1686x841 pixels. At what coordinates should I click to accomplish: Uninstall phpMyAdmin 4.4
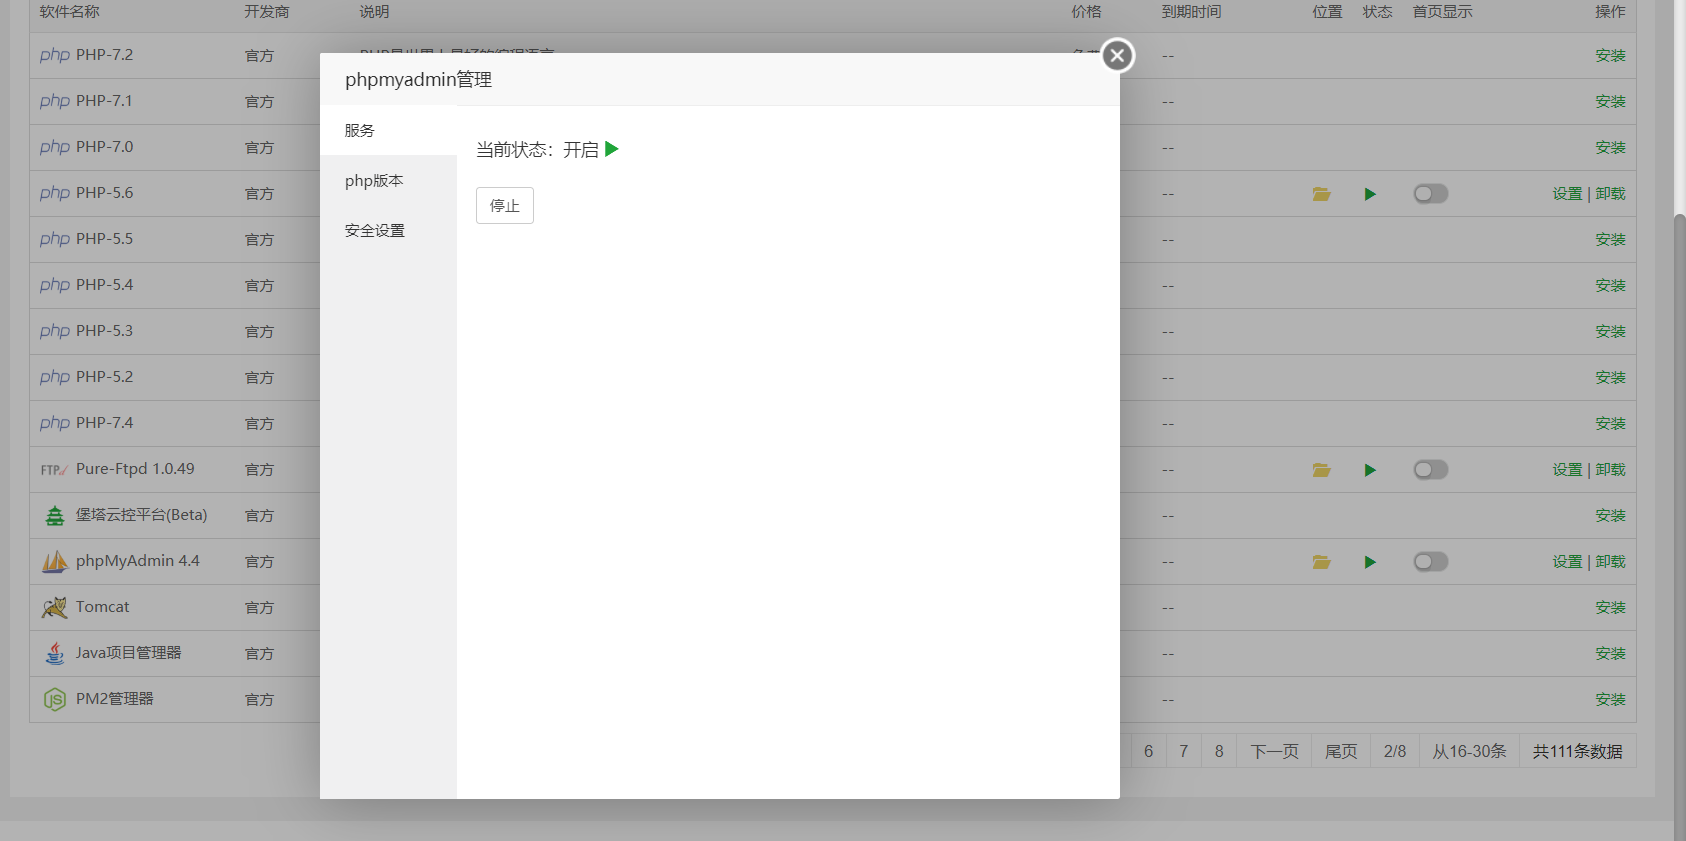click(1610, 562)
